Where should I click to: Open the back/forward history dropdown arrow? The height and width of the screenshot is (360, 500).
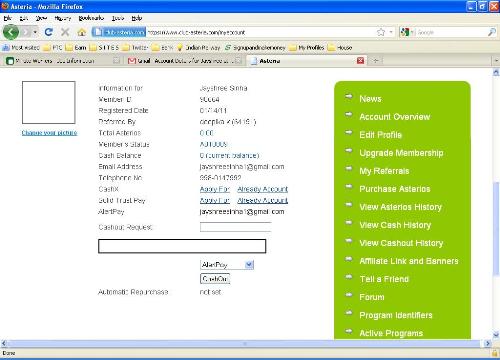(35, 32)
